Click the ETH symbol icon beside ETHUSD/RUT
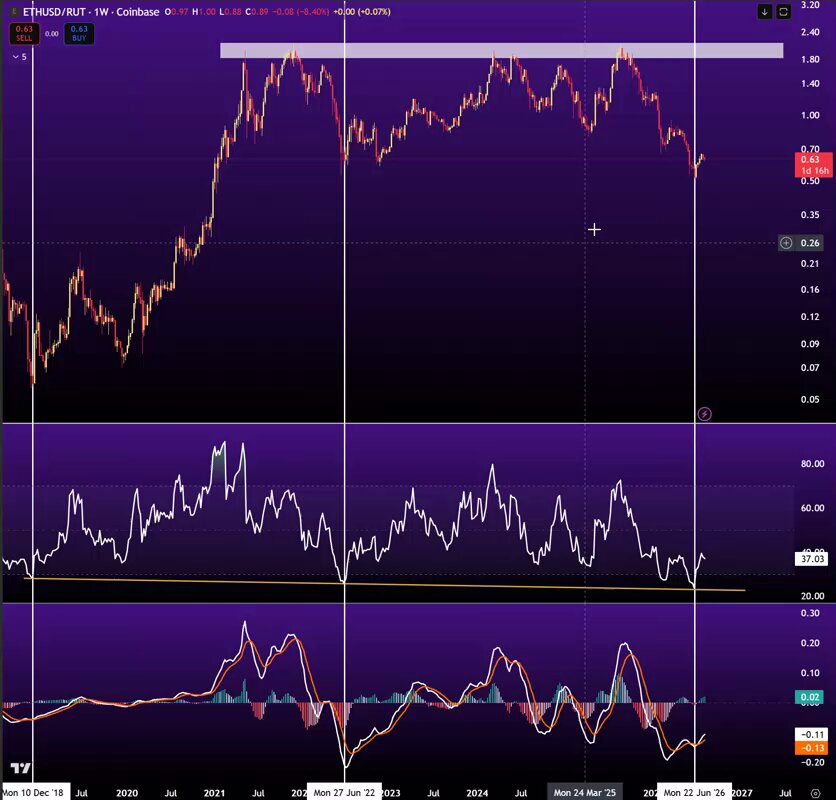The image size is (836, 800). 14,12
